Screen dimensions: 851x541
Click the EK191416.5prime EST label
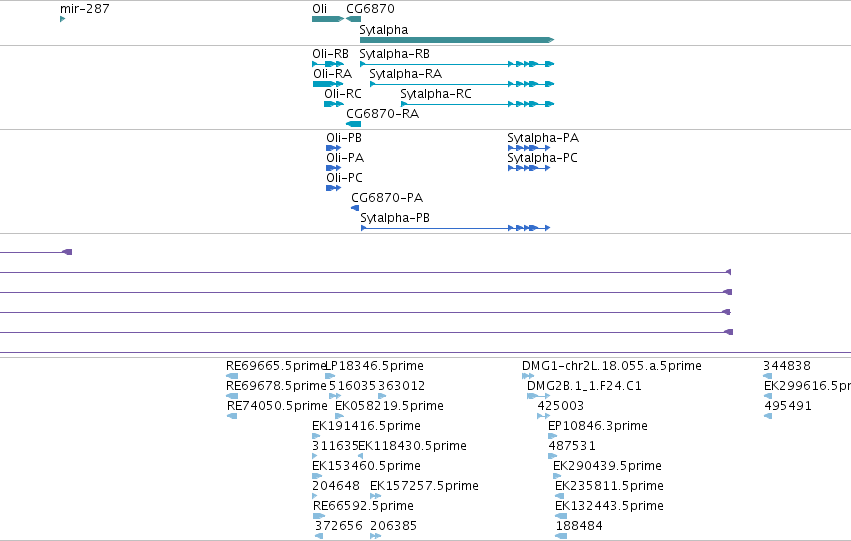point(366,426)
